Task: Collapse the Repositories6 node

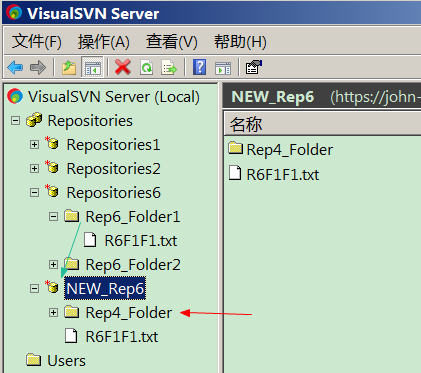Action: pyautogui.click(x=34, y=193)
